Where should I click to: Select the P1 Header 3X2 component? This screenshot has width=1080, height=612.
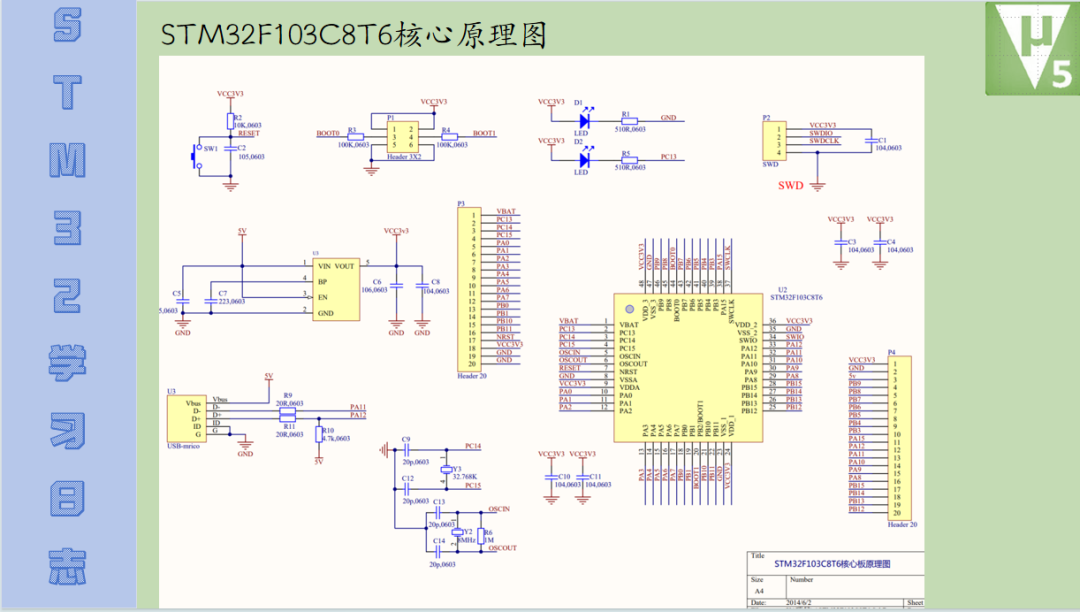[x=403, y=137]
